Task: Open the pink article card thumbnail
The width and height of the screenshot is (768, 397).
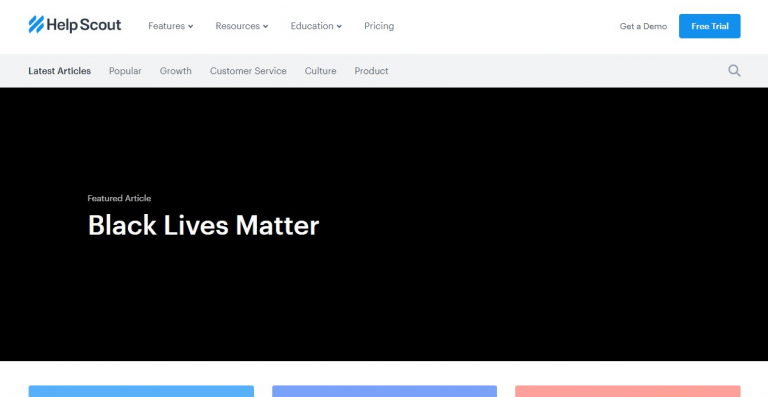Action: point(627,391)
